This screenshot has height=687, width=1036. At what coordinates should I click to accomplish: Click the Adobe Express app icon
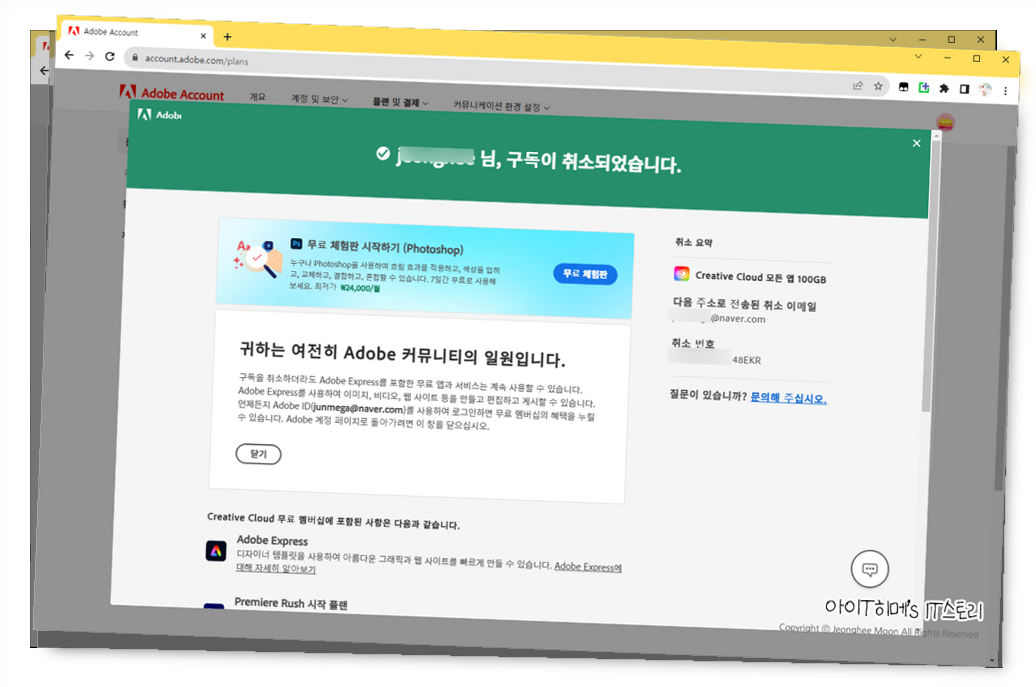(216, 550)
